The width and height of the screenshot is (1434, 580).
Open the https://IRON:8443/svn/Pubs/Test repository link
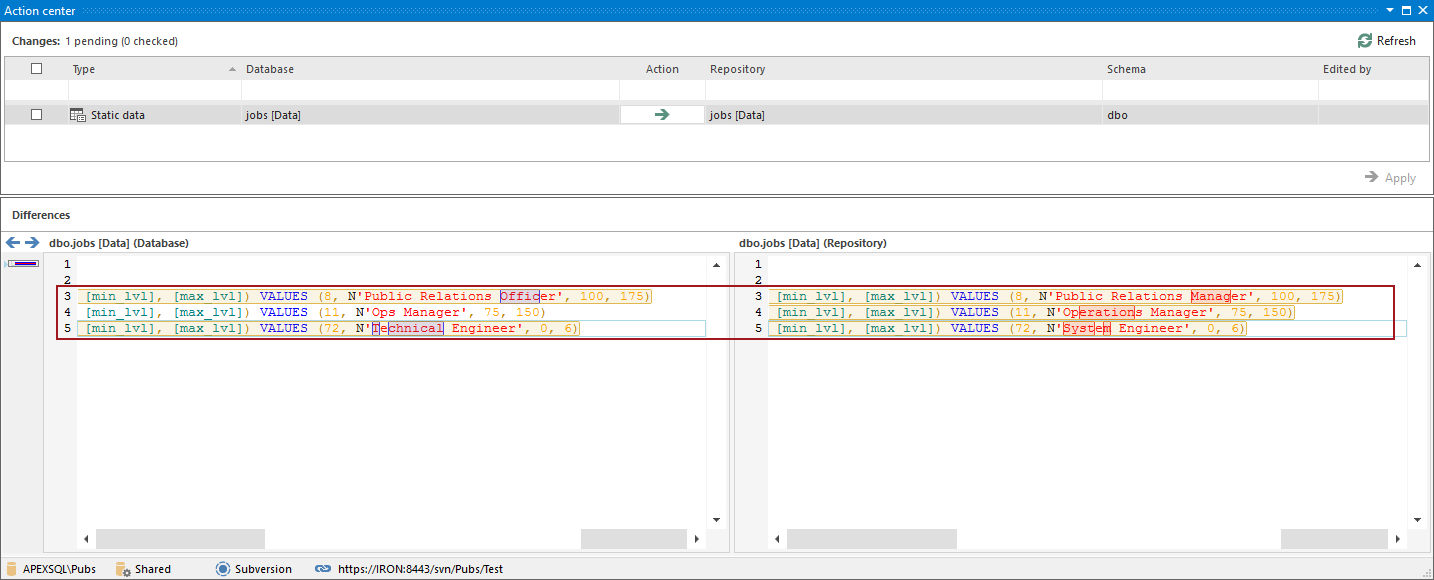click(x=420, y=569)
